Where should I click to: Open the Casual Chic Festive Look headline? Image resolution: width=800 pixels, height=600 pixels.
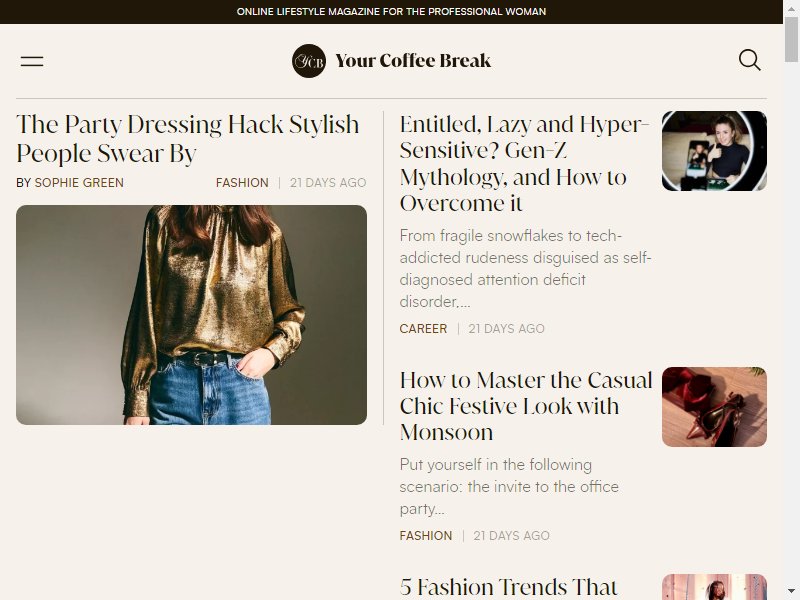pos(526,406)
